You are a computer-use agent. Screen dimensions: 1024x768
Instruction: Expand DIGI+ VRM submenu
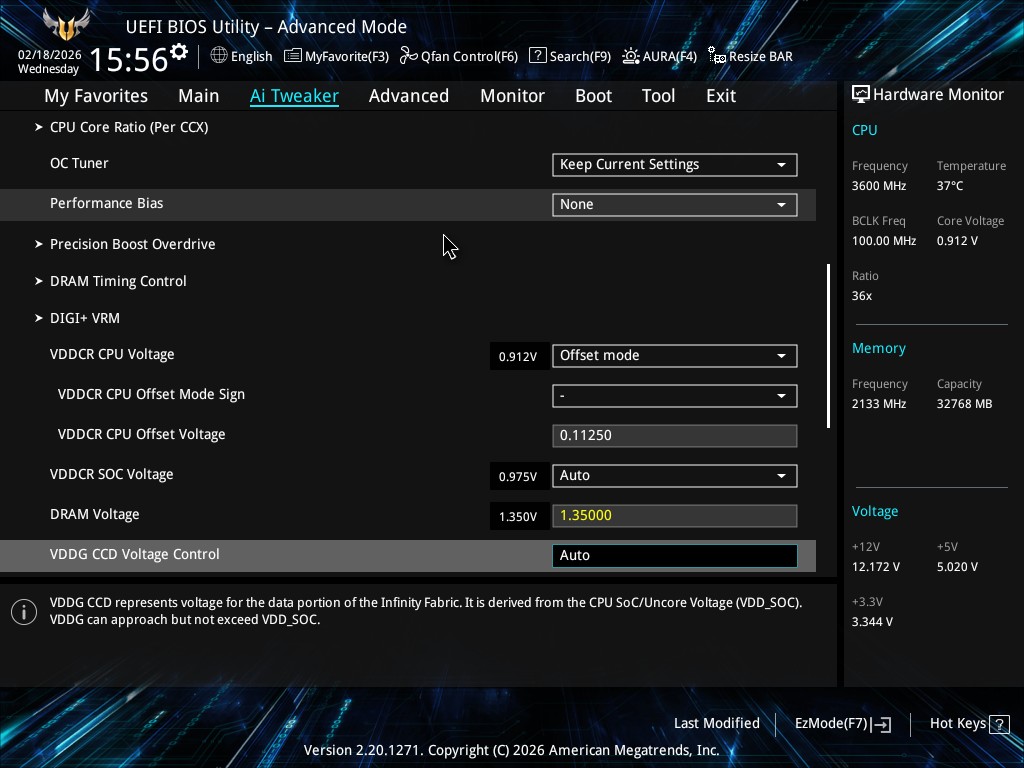[x=84, y=319]
